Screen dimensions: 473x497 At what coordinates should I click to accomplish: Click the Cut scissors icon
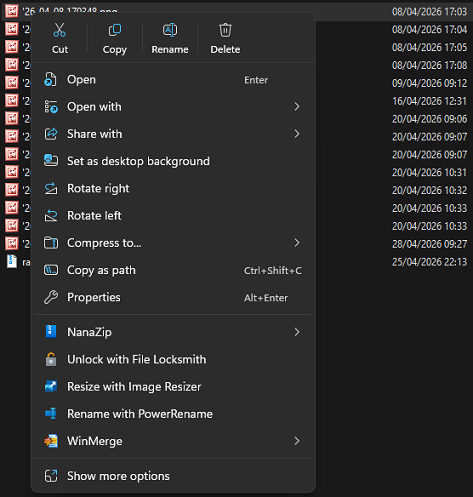point(60,30)
